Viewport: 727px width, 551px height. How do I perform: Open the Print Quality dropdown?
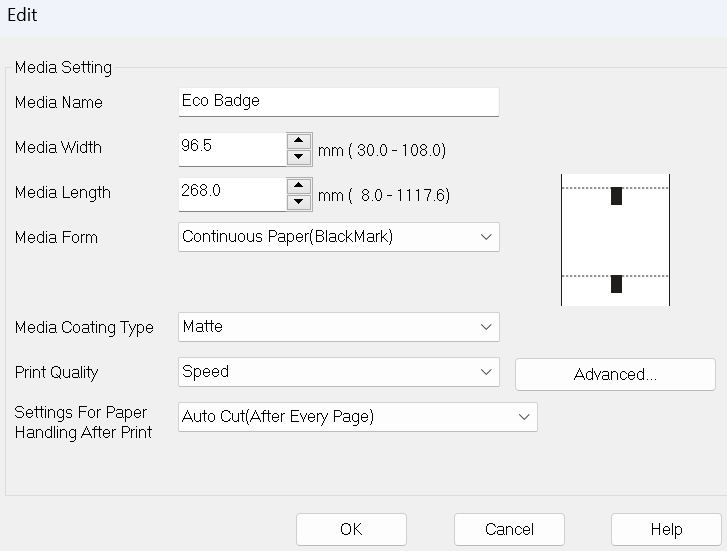(338, 372)
